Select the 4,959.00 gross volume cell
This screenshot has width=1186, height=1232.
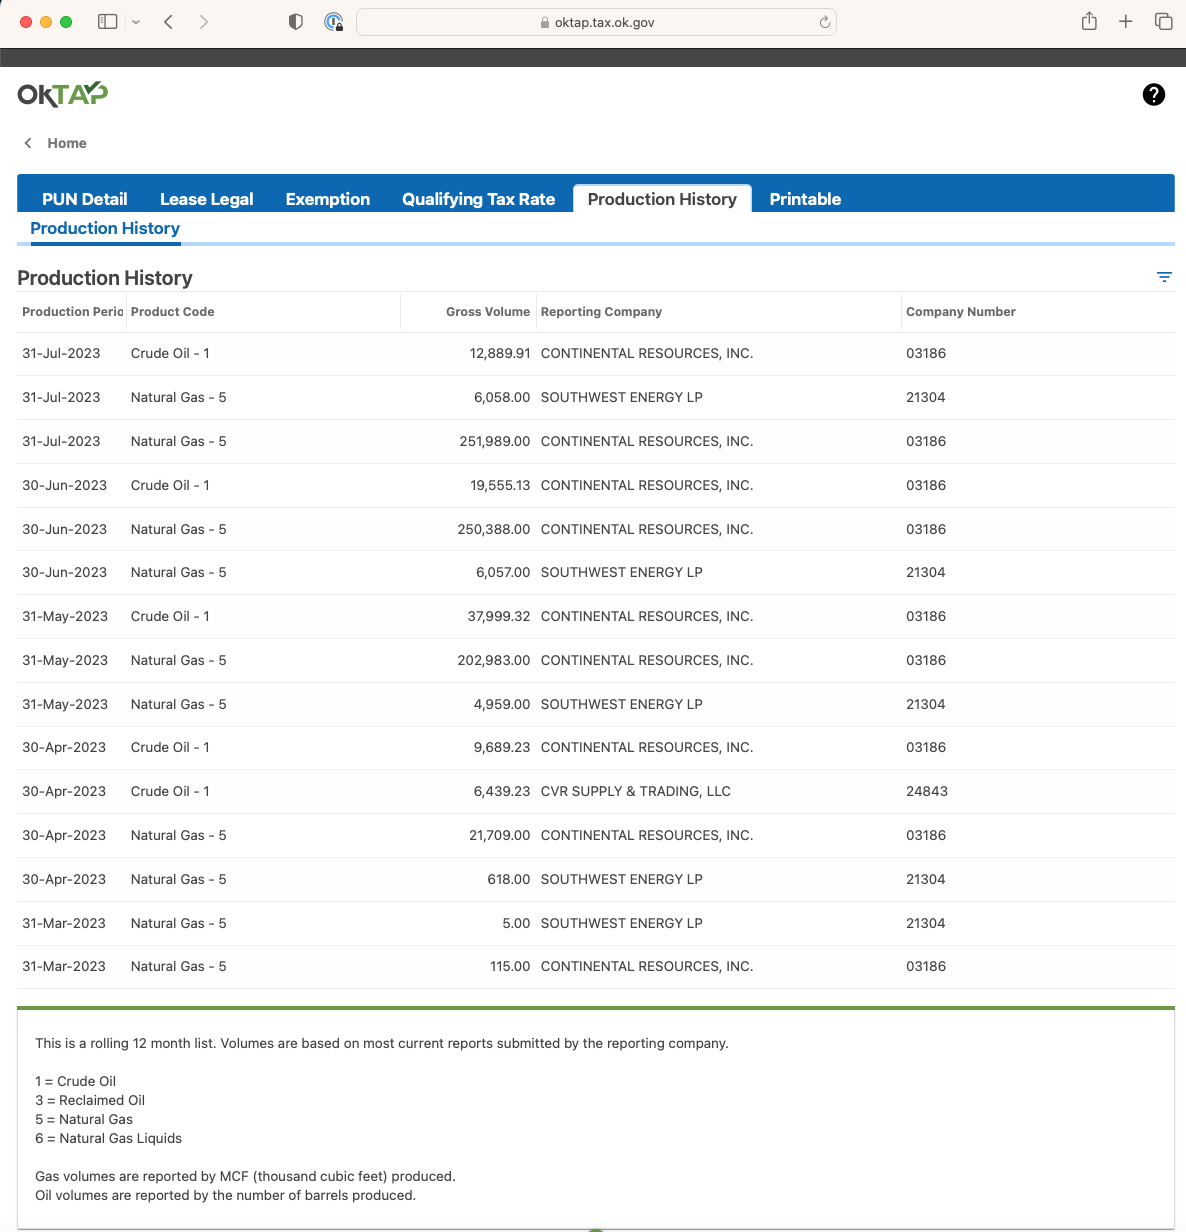tap(502, 704)
